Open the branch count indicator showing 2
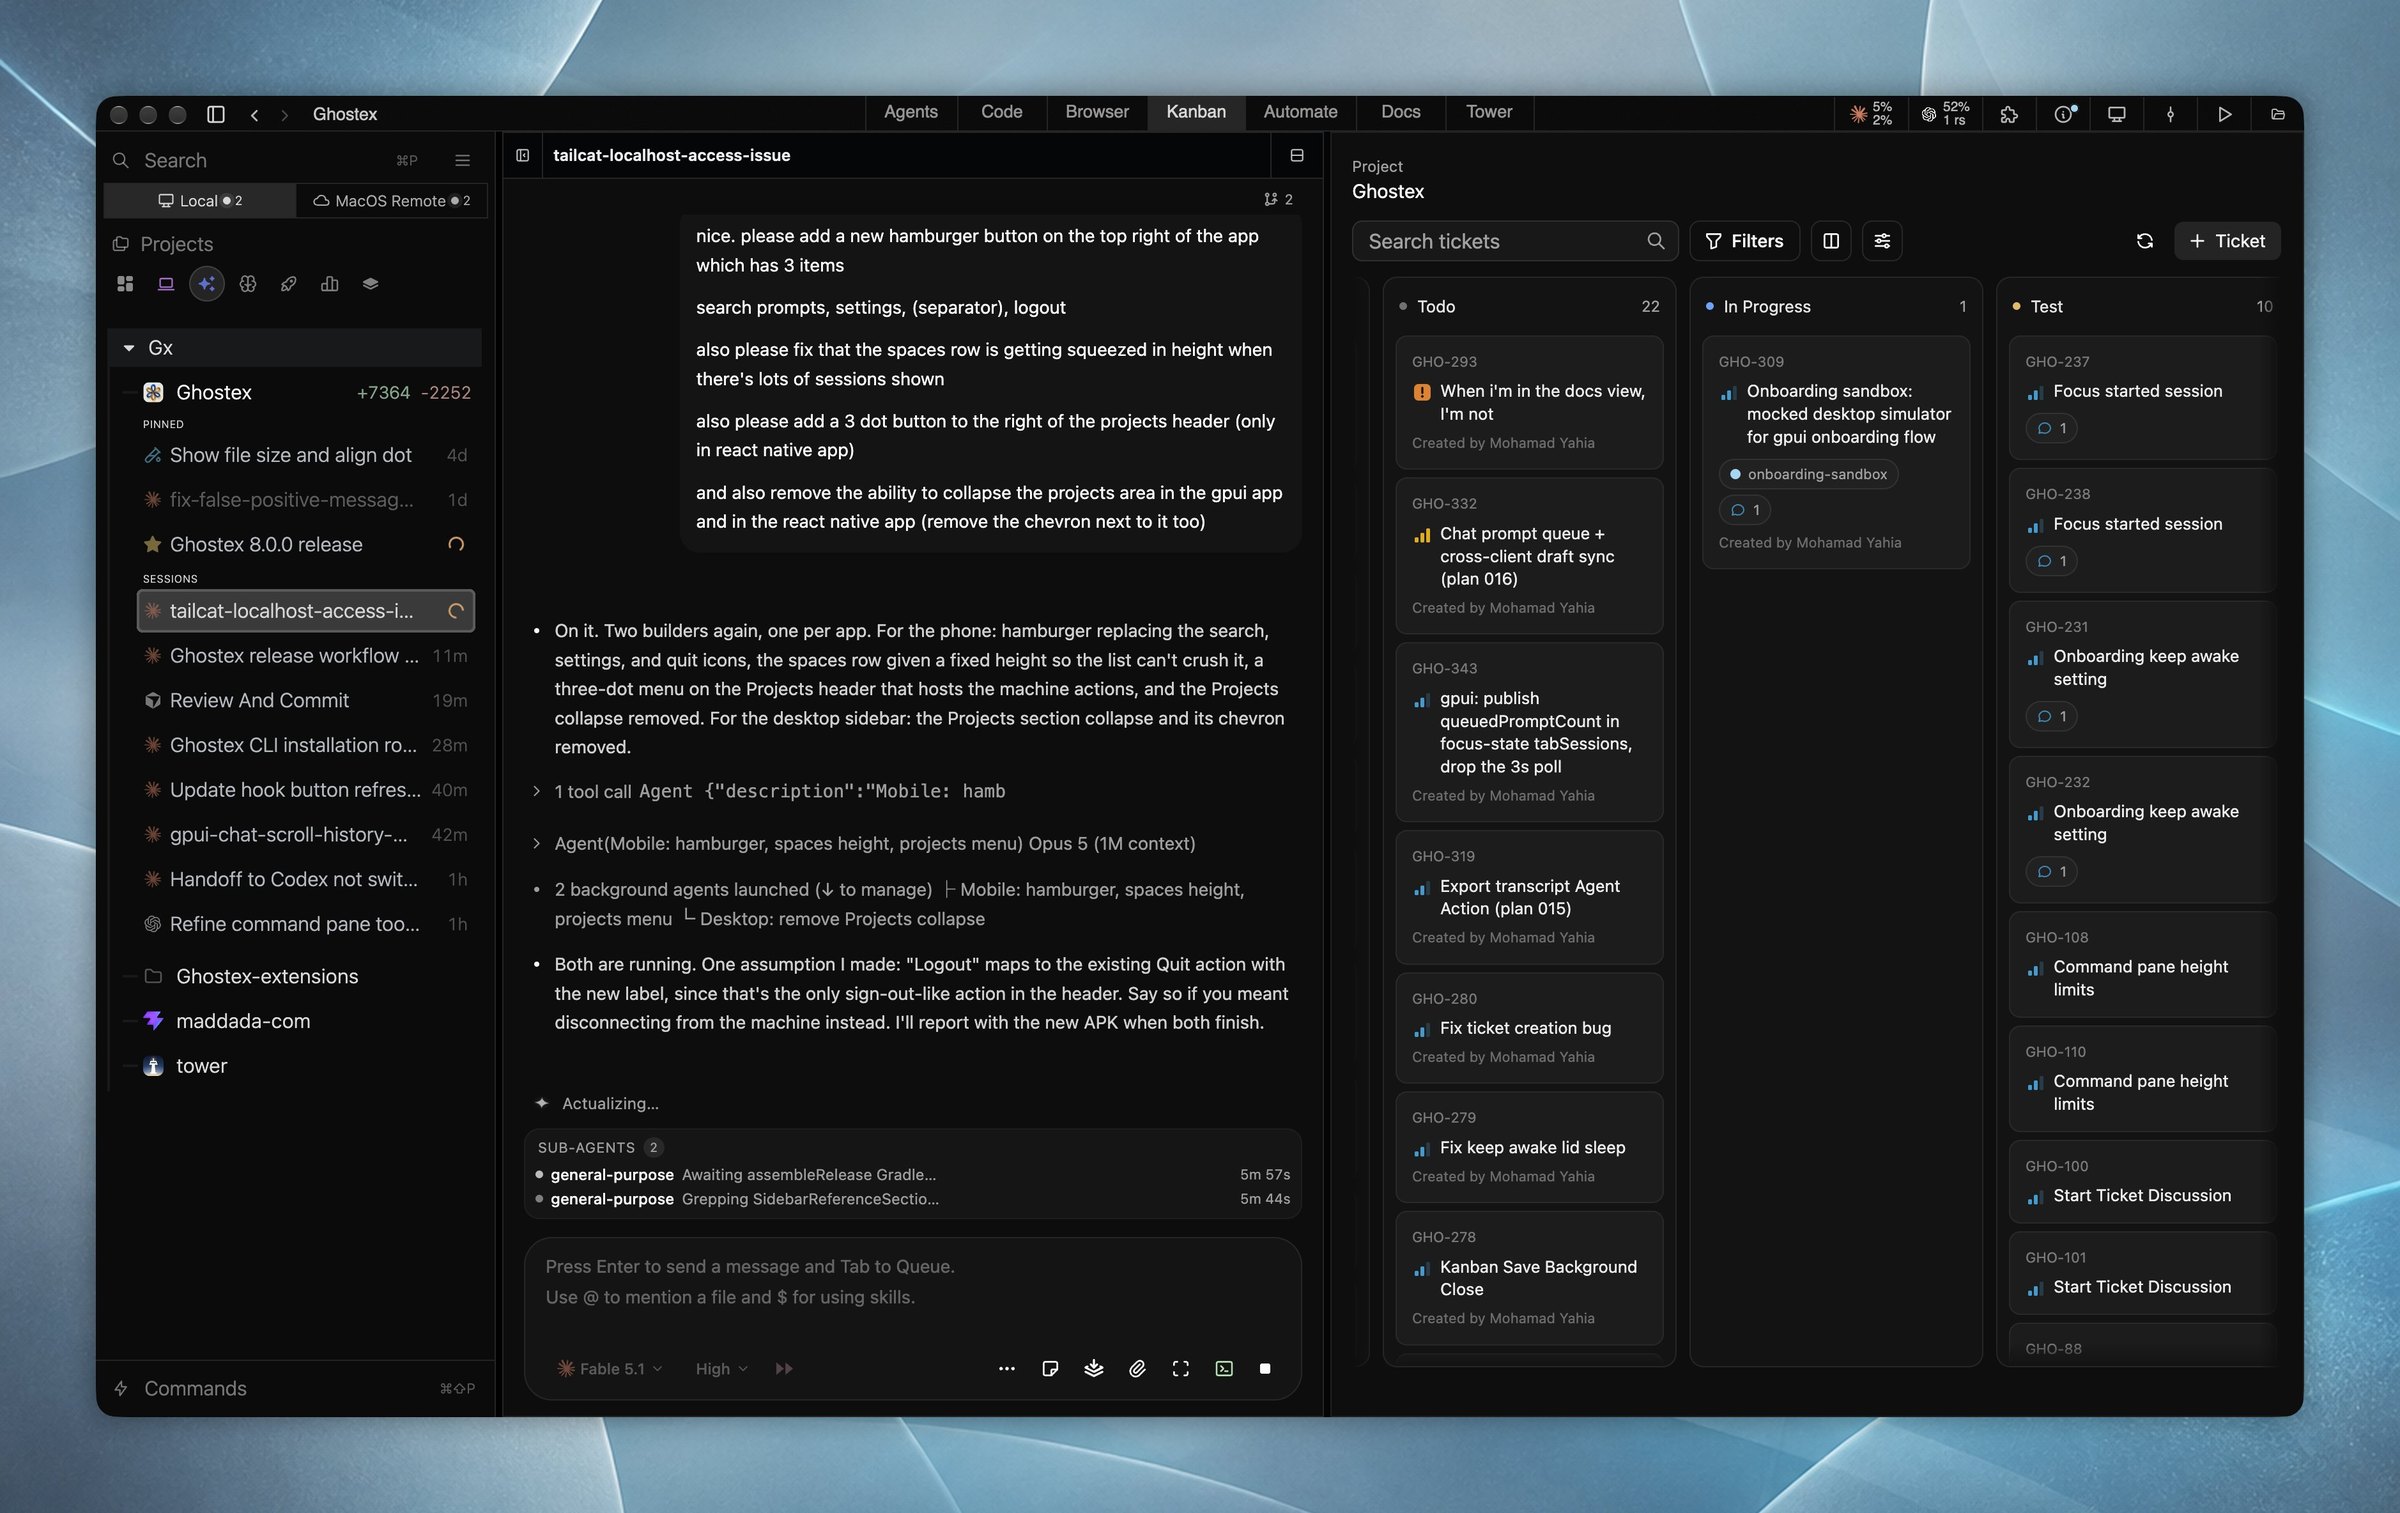Image resolution: width=2400 pixels, height=1513 pixels. 1278,199
